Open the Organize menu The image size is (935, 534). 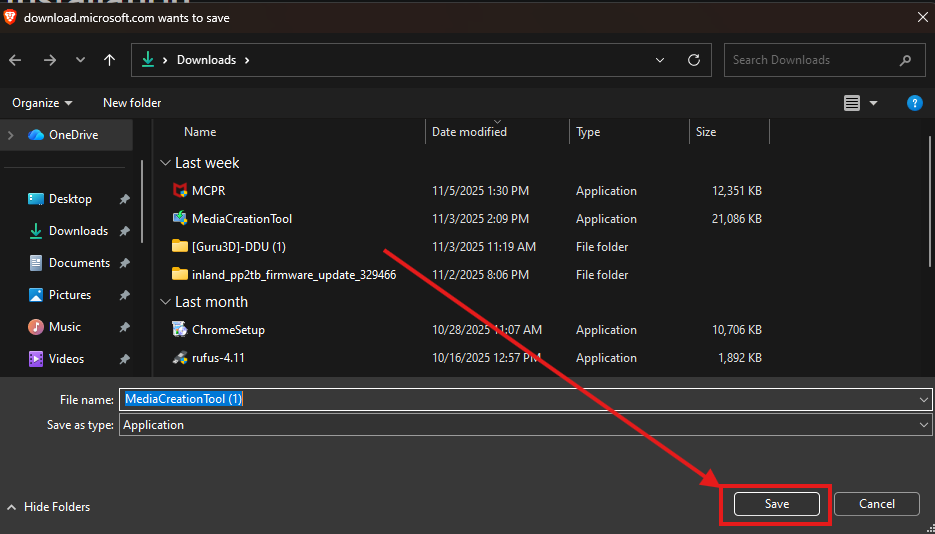point(42,103)
